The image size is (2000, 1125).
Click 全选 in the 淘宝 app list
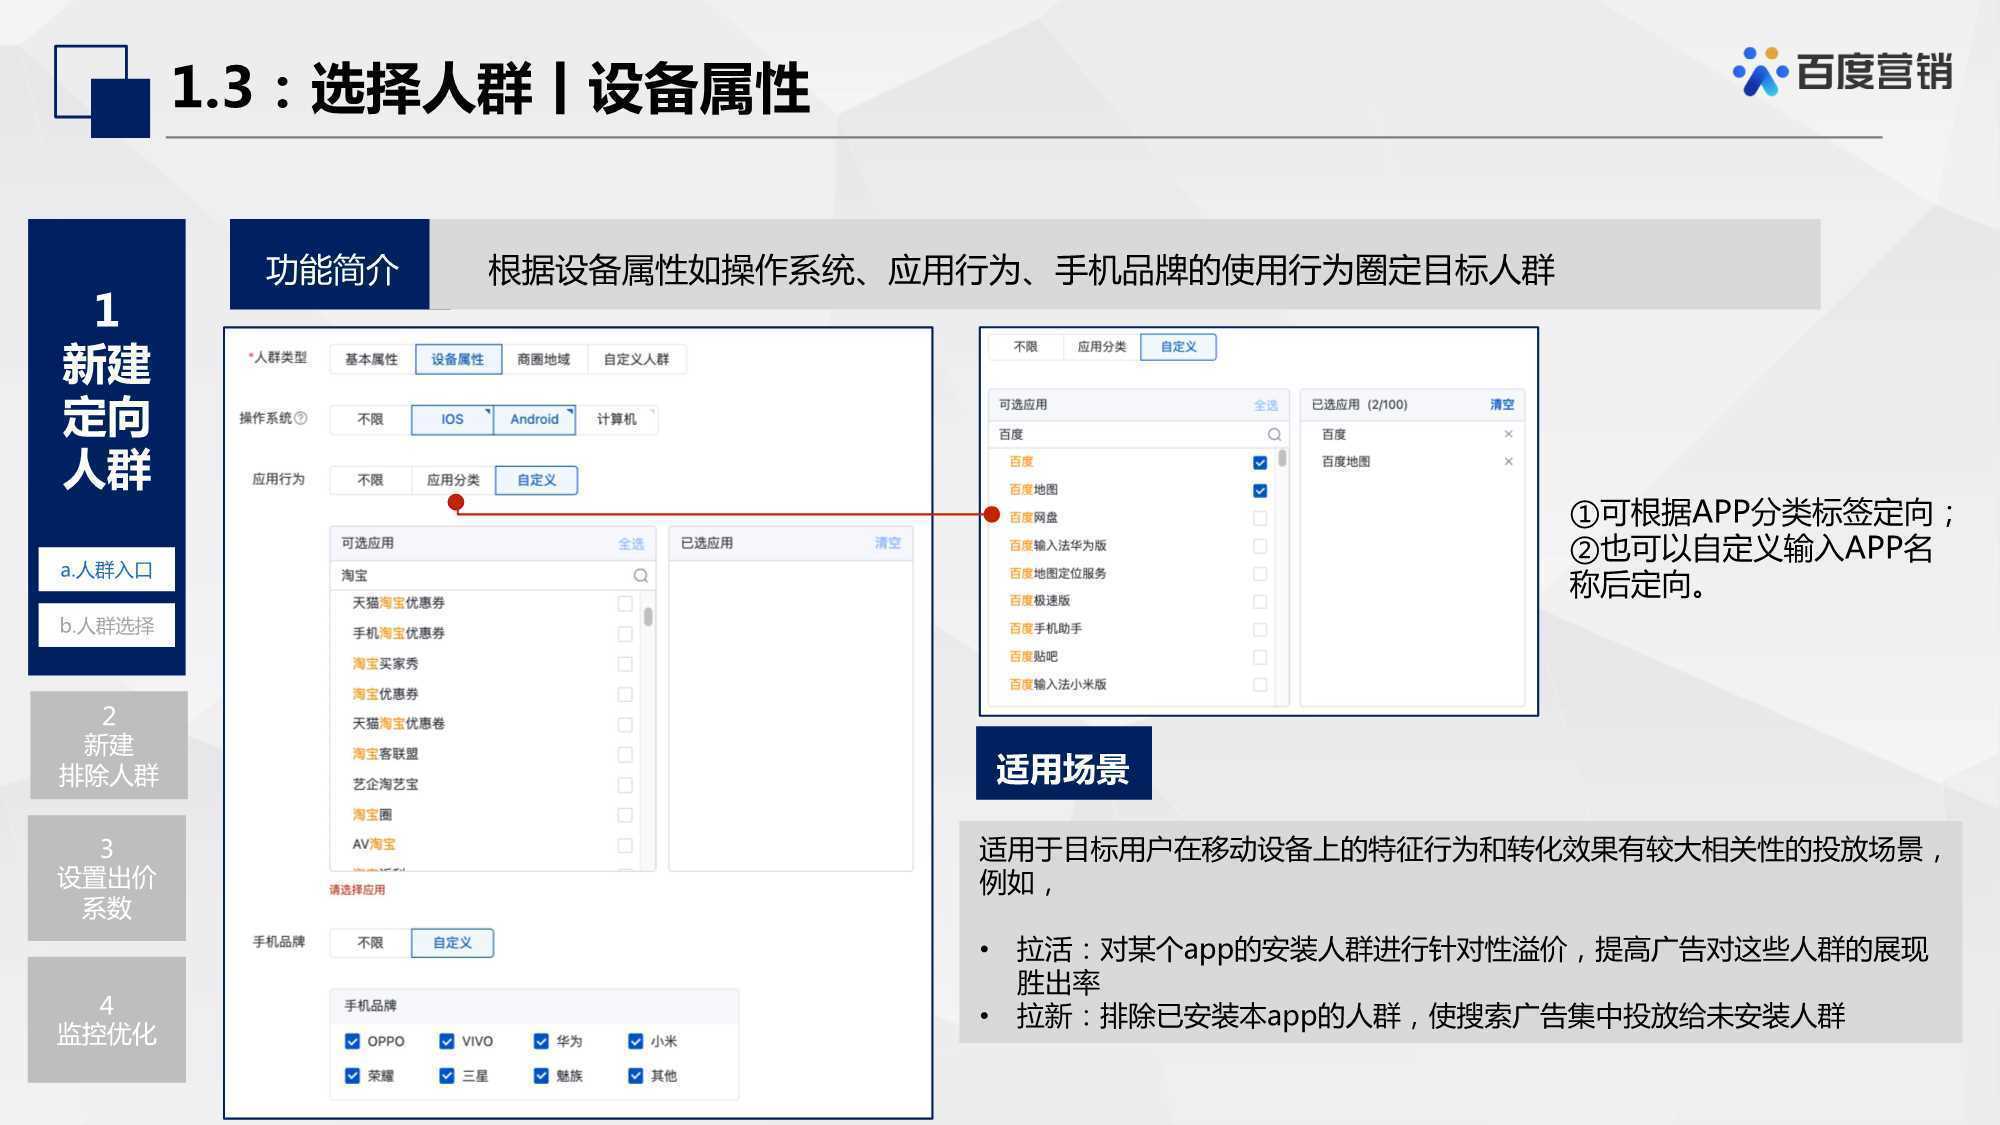631,544
